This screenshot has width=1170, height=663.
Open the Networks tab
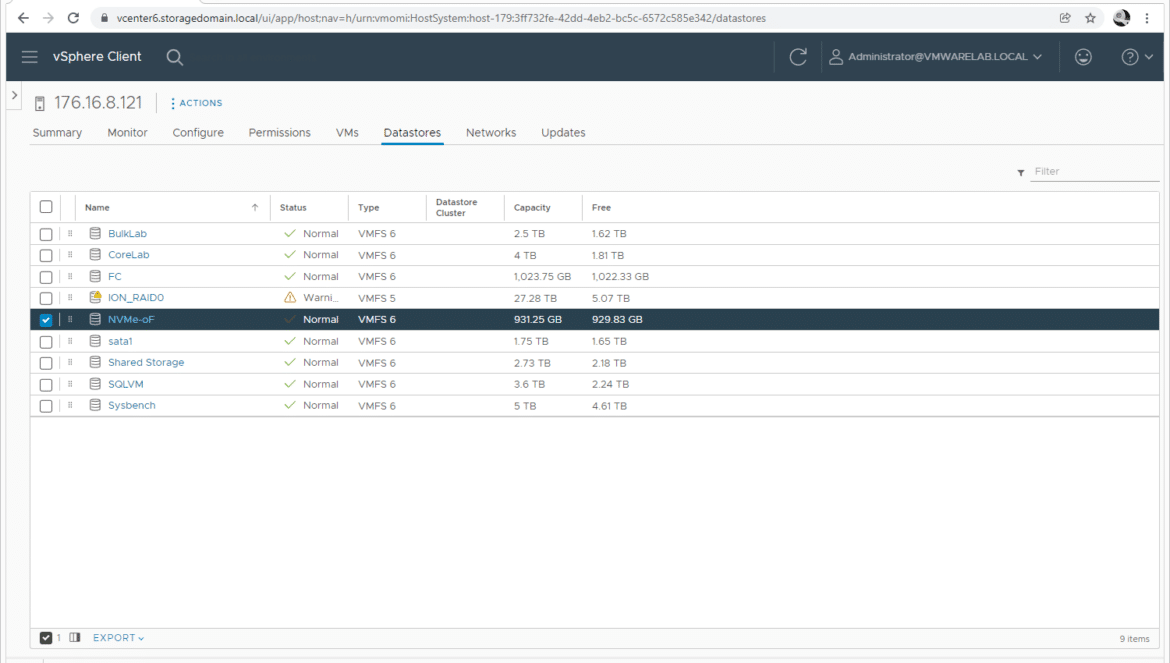pos(491,133)
